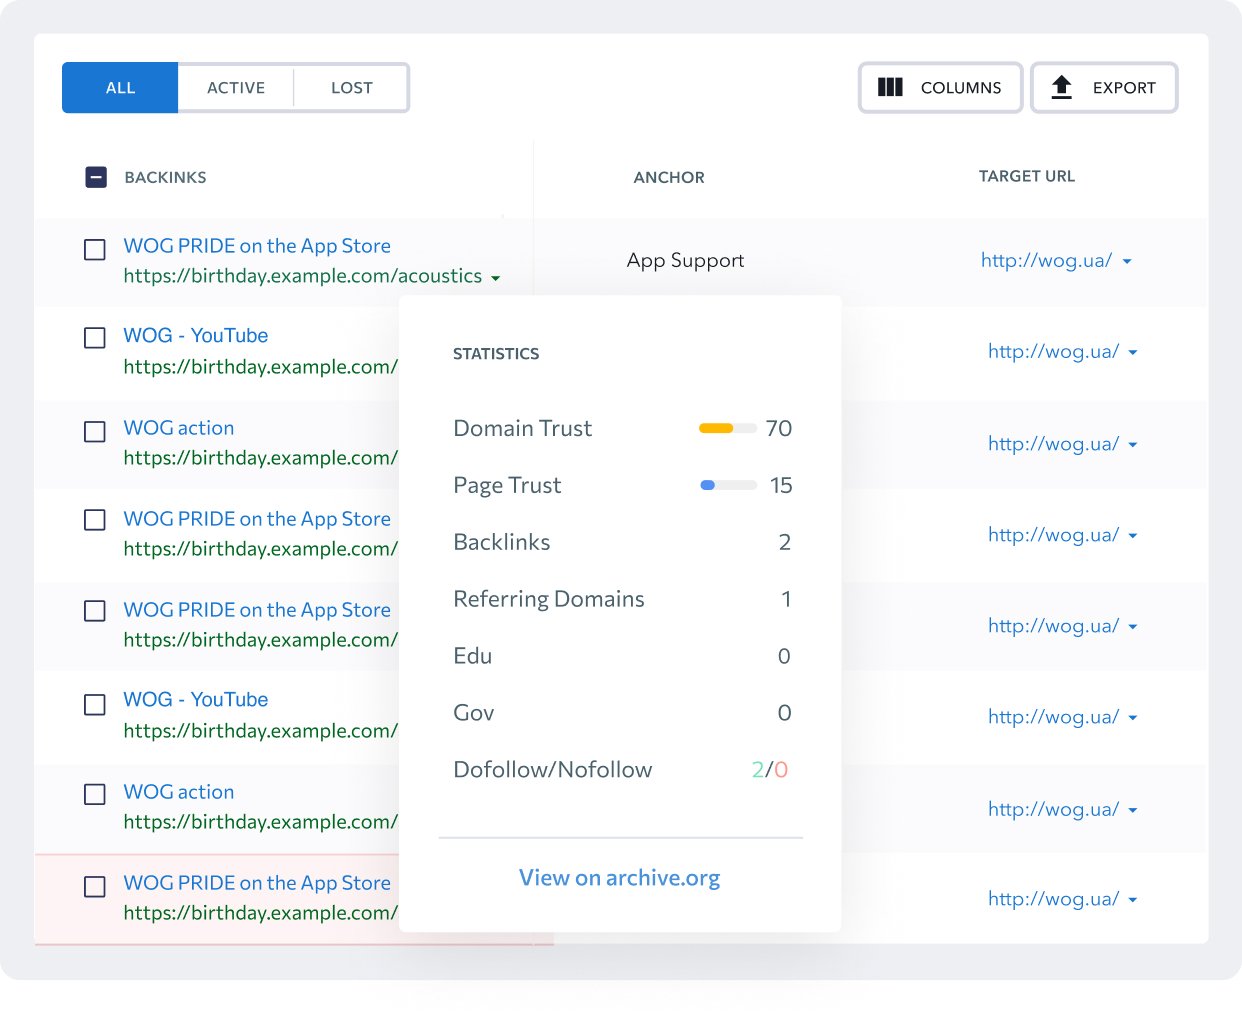
Task: Open the first WOG action title link
Action: [179, 428]
